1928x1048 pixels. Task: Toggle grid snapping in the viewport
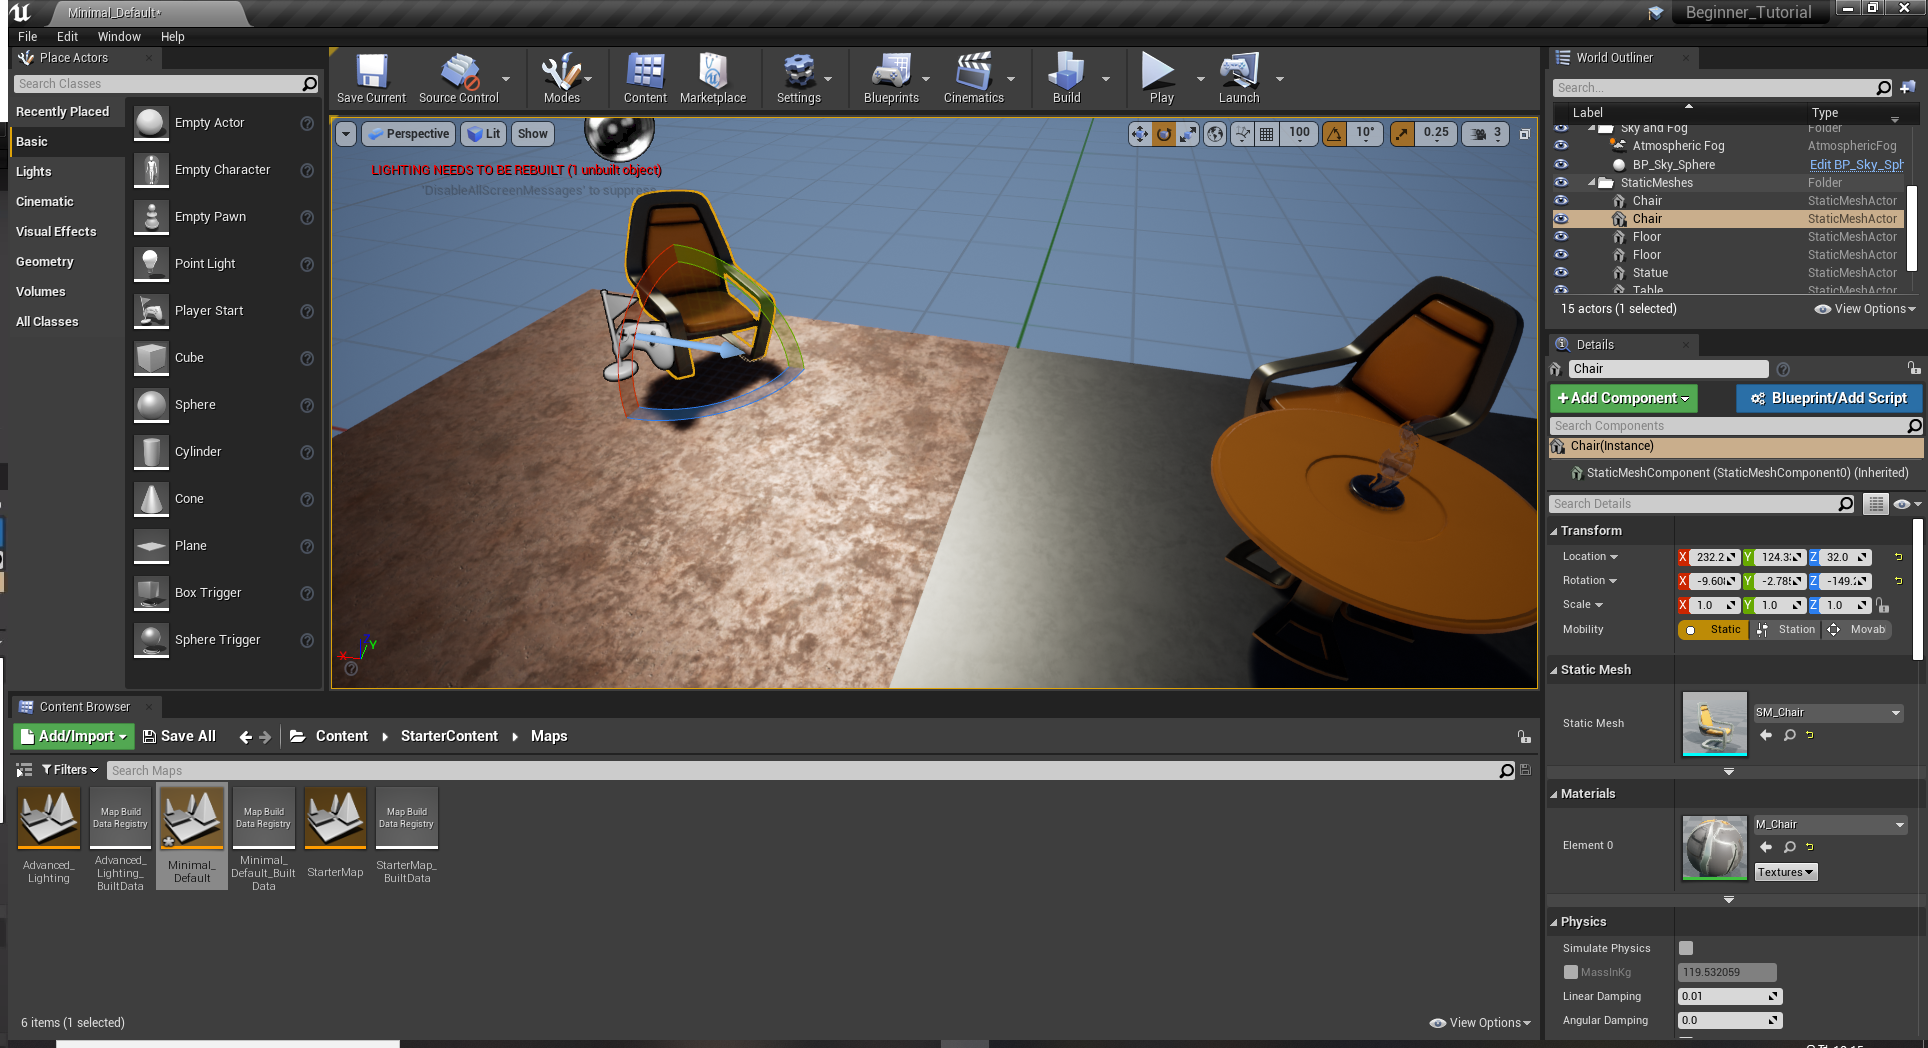pyautogui.click(x=1266, y=134)
